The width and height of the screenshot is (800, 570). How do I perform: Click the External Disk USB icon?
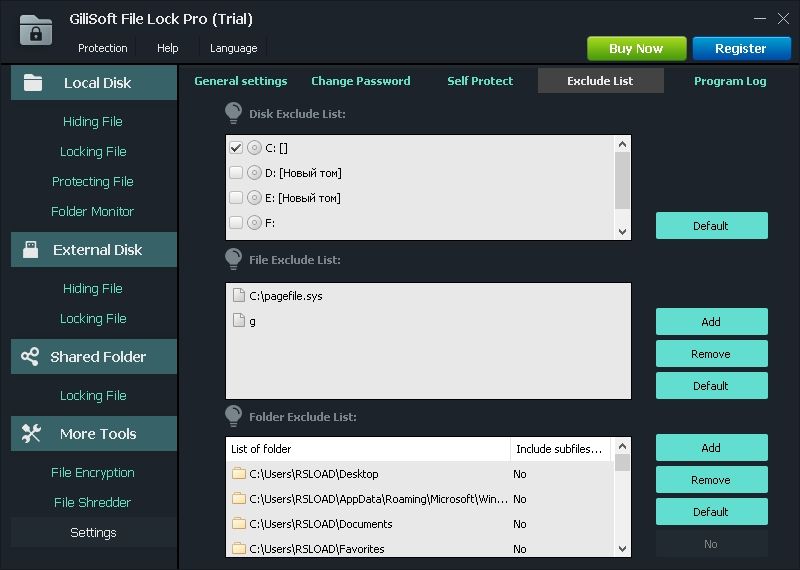tap(31, 250)
